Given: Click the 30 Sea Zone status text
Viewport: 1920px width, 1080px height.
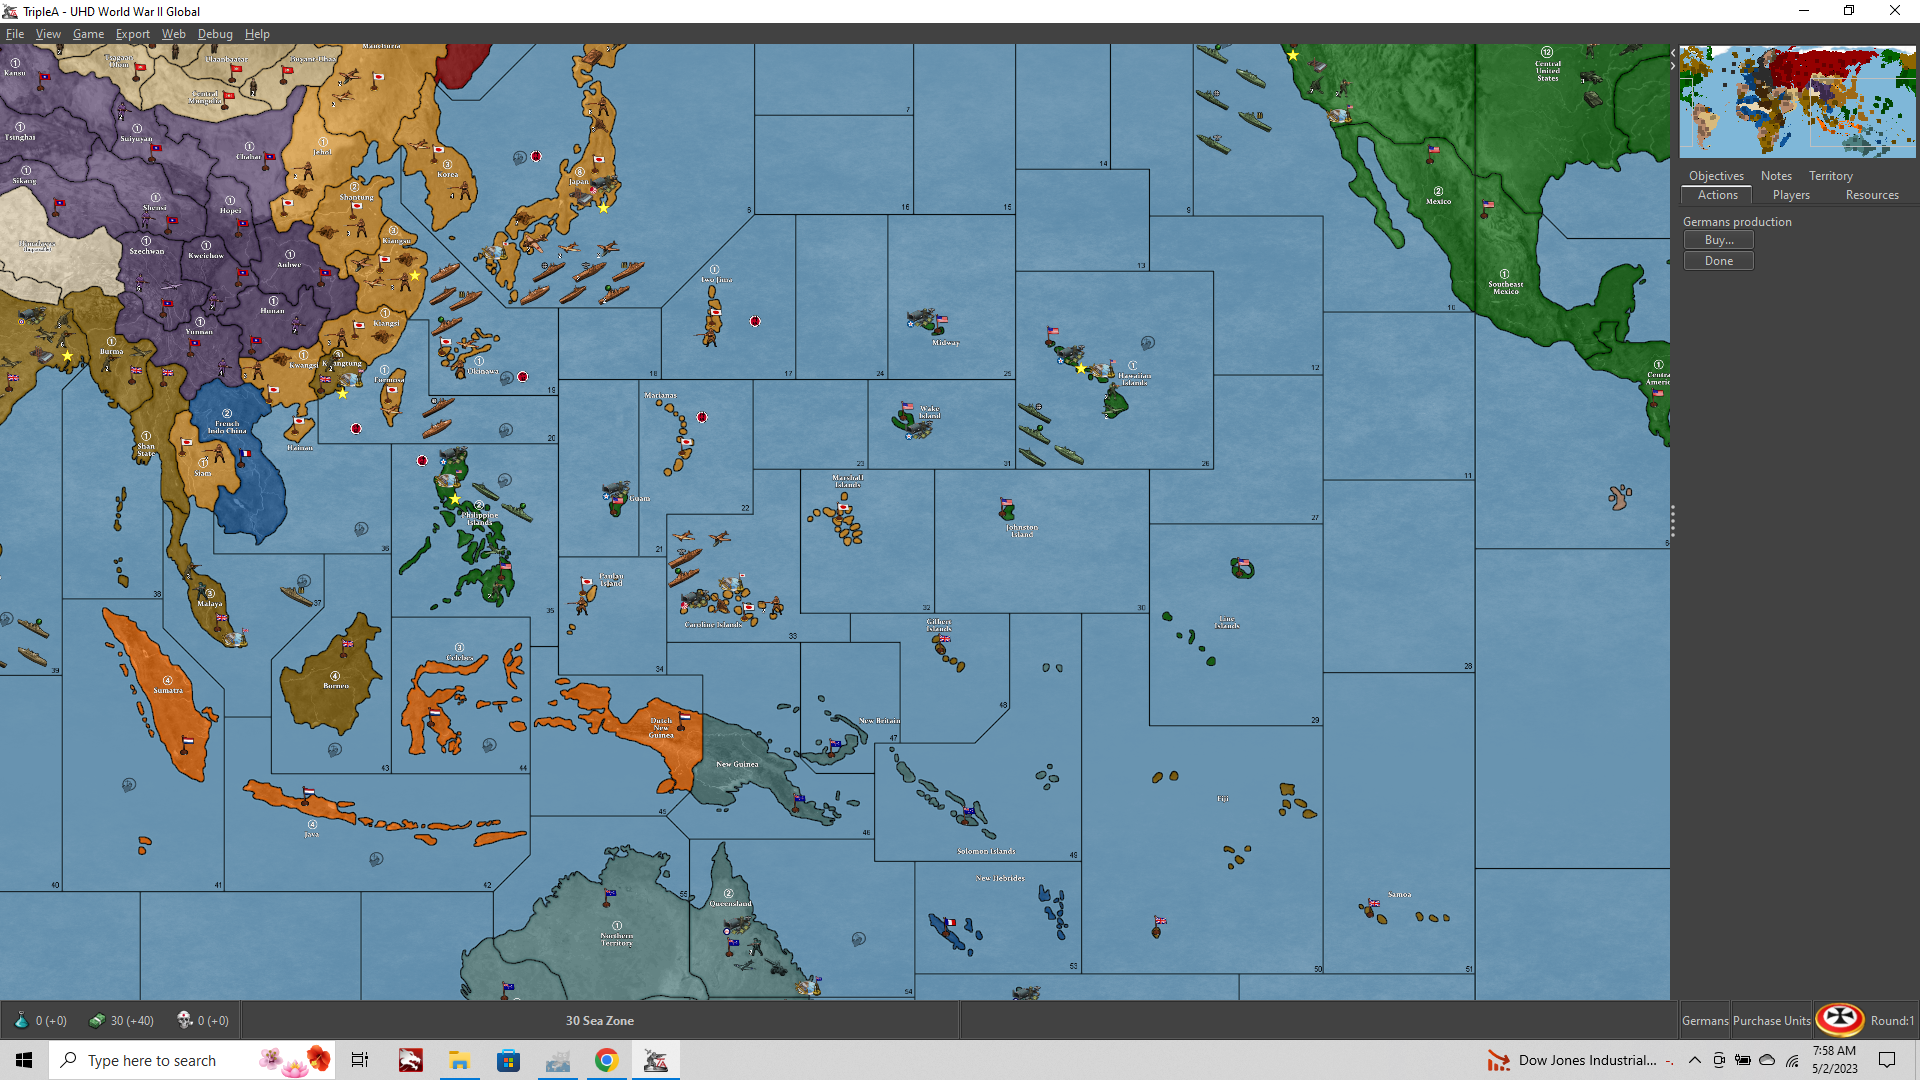Looking at the screenshot, I should click(600, 1020).
